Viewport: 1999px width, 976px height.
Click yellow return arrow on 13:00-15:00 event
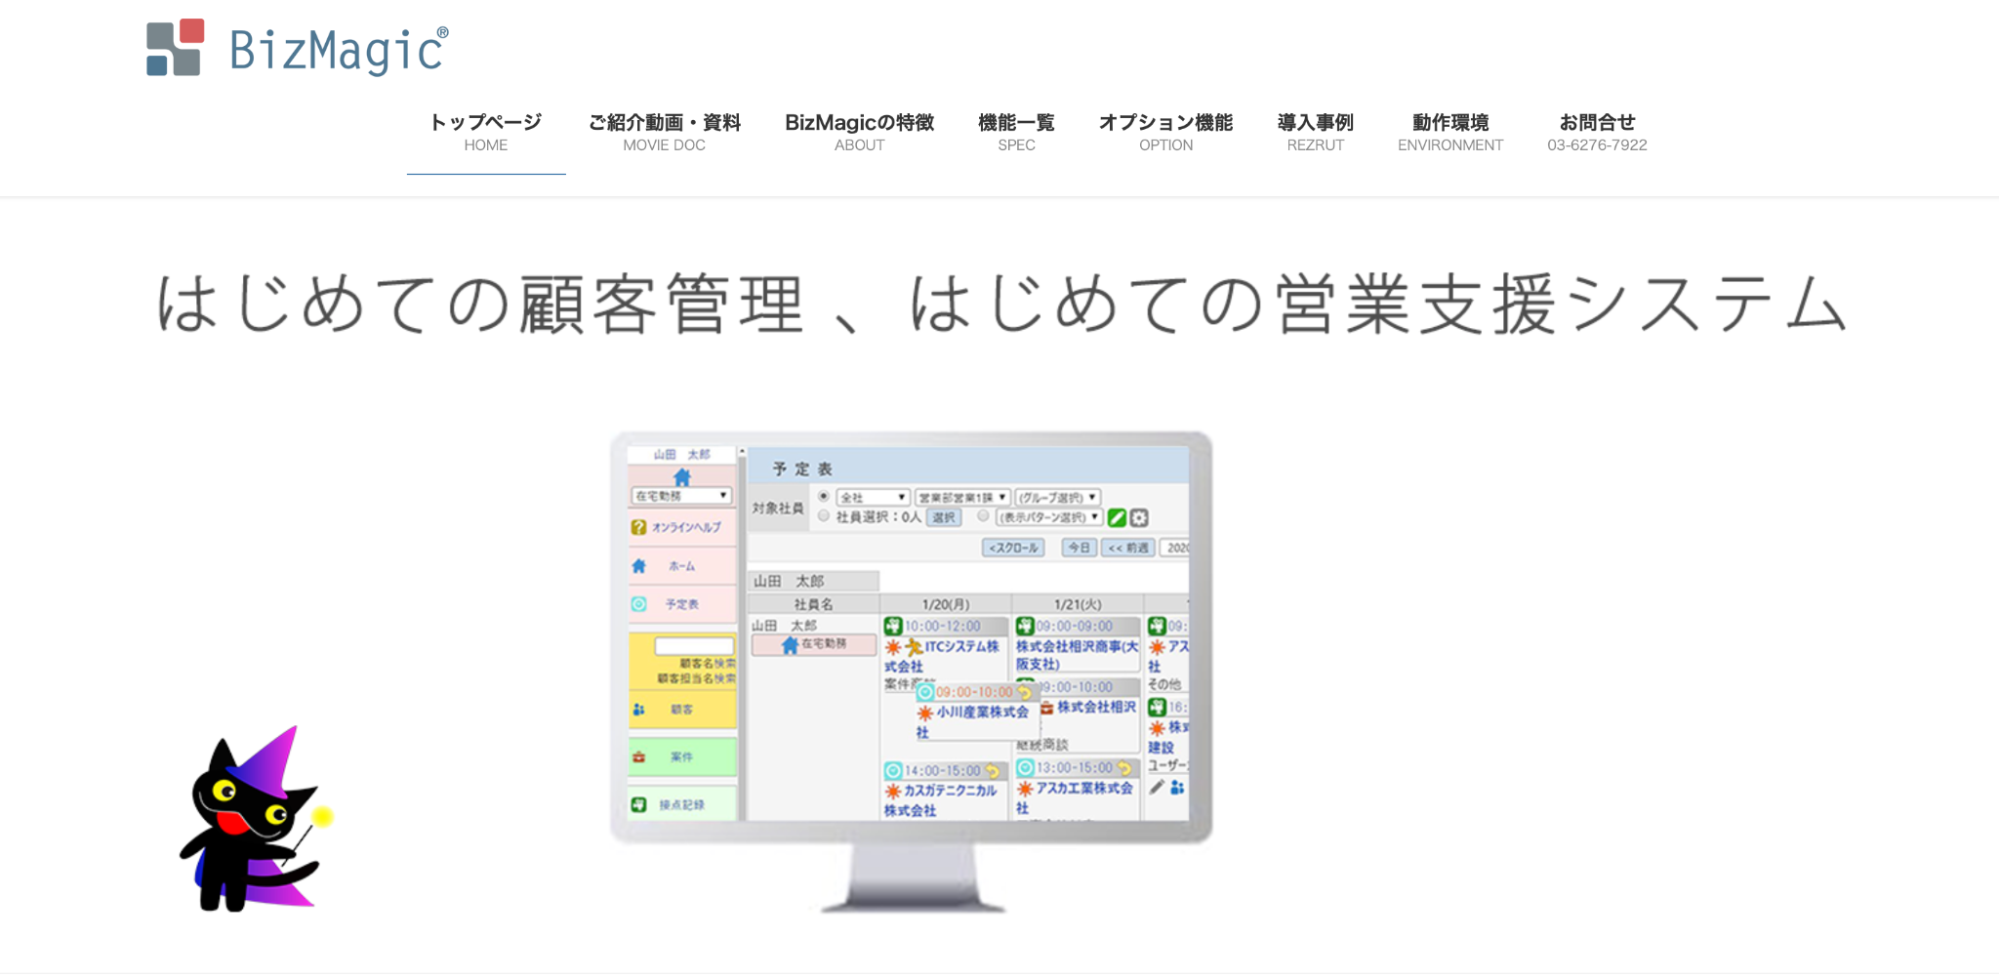[x=1125, y=768]
